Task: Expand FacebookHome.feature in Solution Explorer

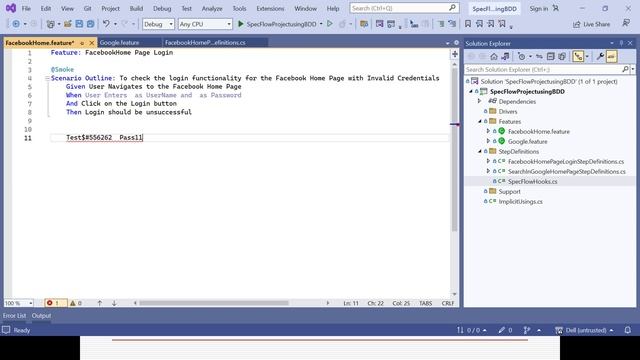Action: (488, 131)
